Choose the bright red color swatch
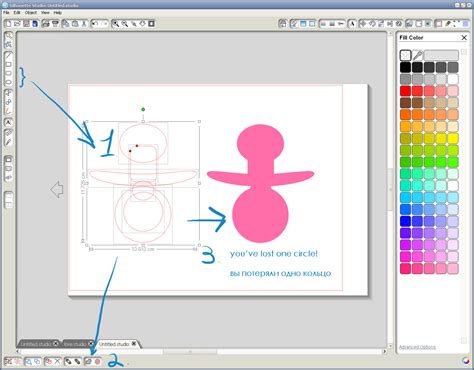This screenshot has height=370, width=474. 405,91
